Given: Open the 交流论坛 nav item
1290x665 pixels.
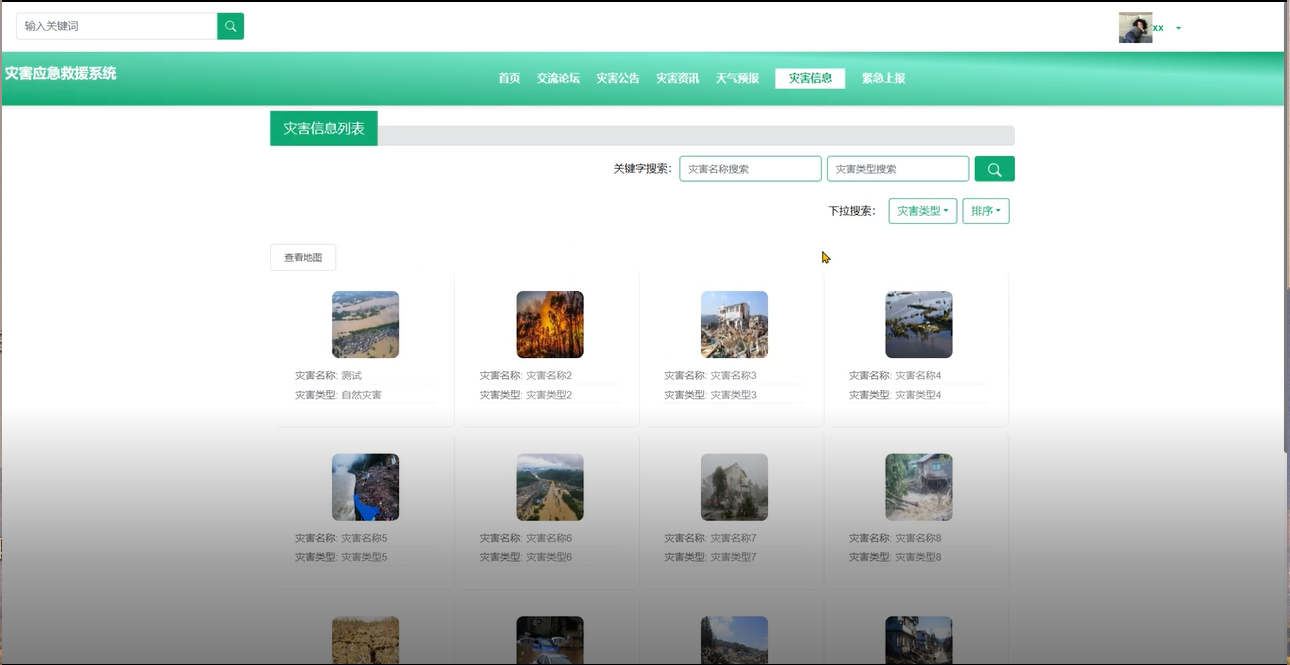Looking at the screenshot, I should click(558, 78).
